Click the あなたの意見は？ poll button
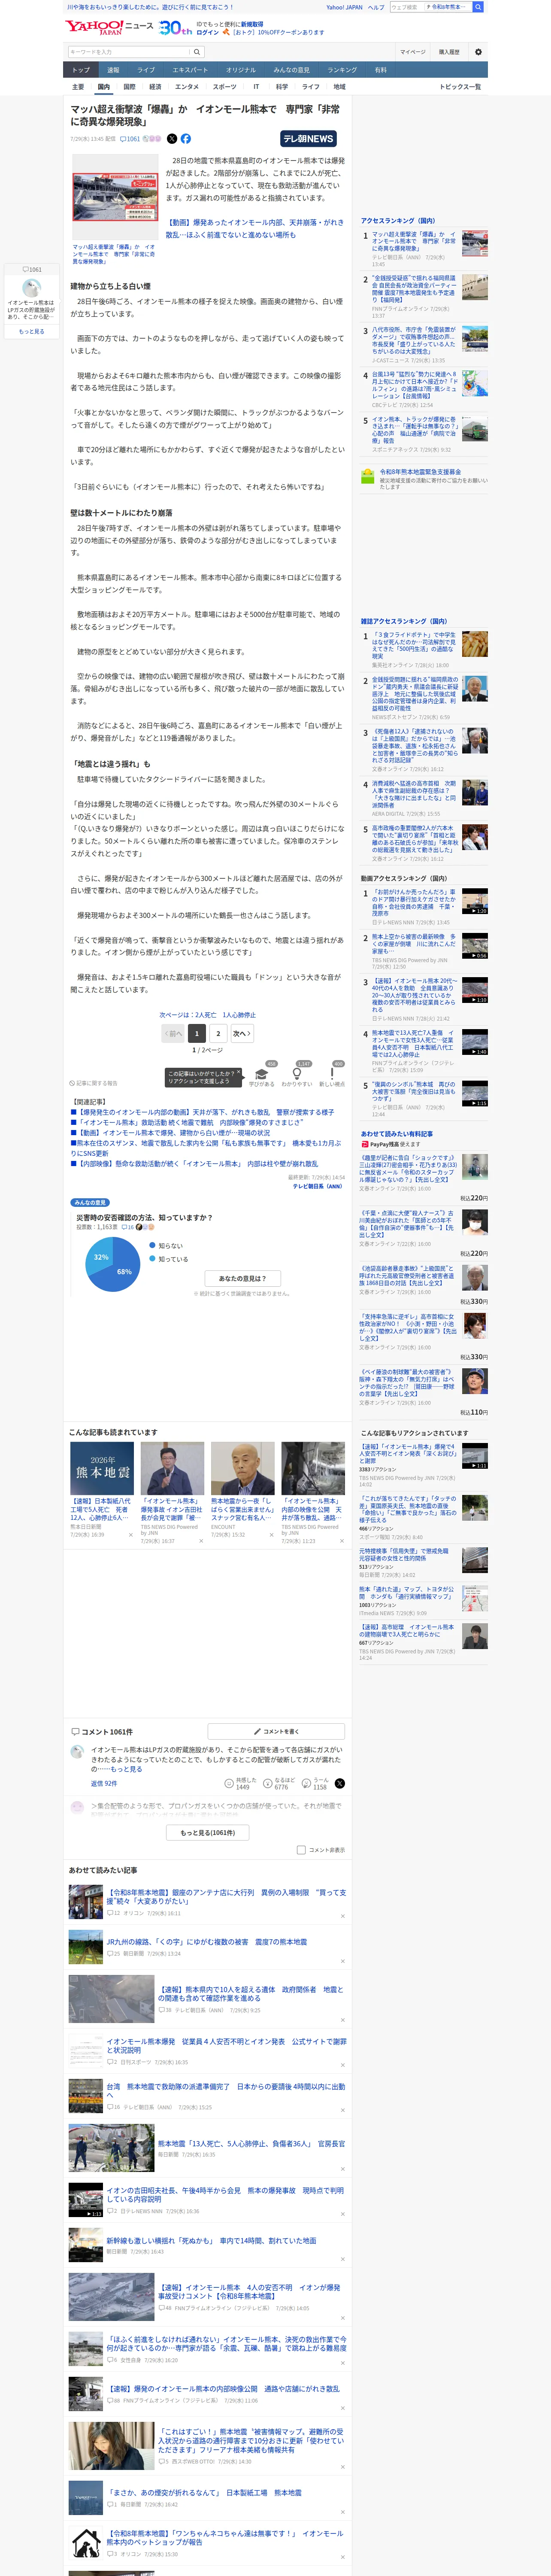 [x=243, y=1278]
